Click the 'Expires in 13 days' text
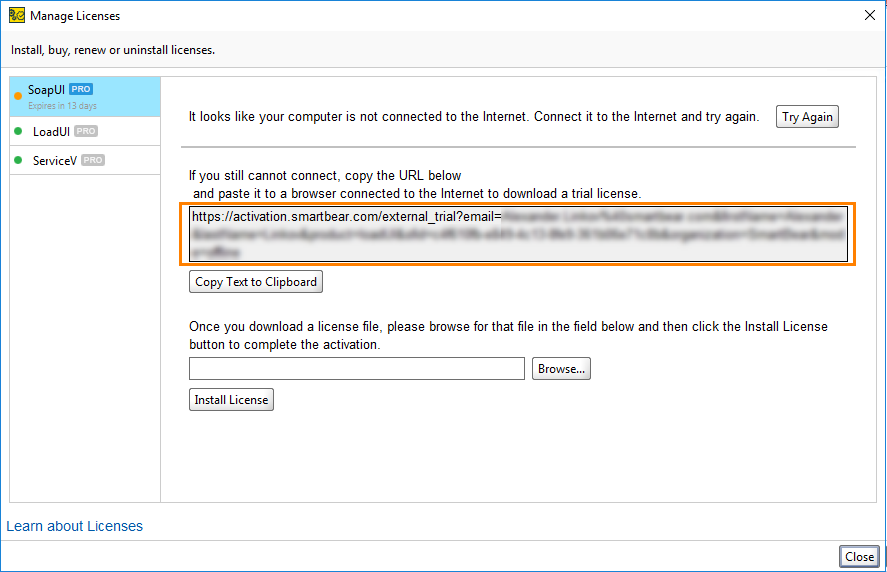Image resolution: width=887 pixels, height=572 pixels. click(63, 106)
